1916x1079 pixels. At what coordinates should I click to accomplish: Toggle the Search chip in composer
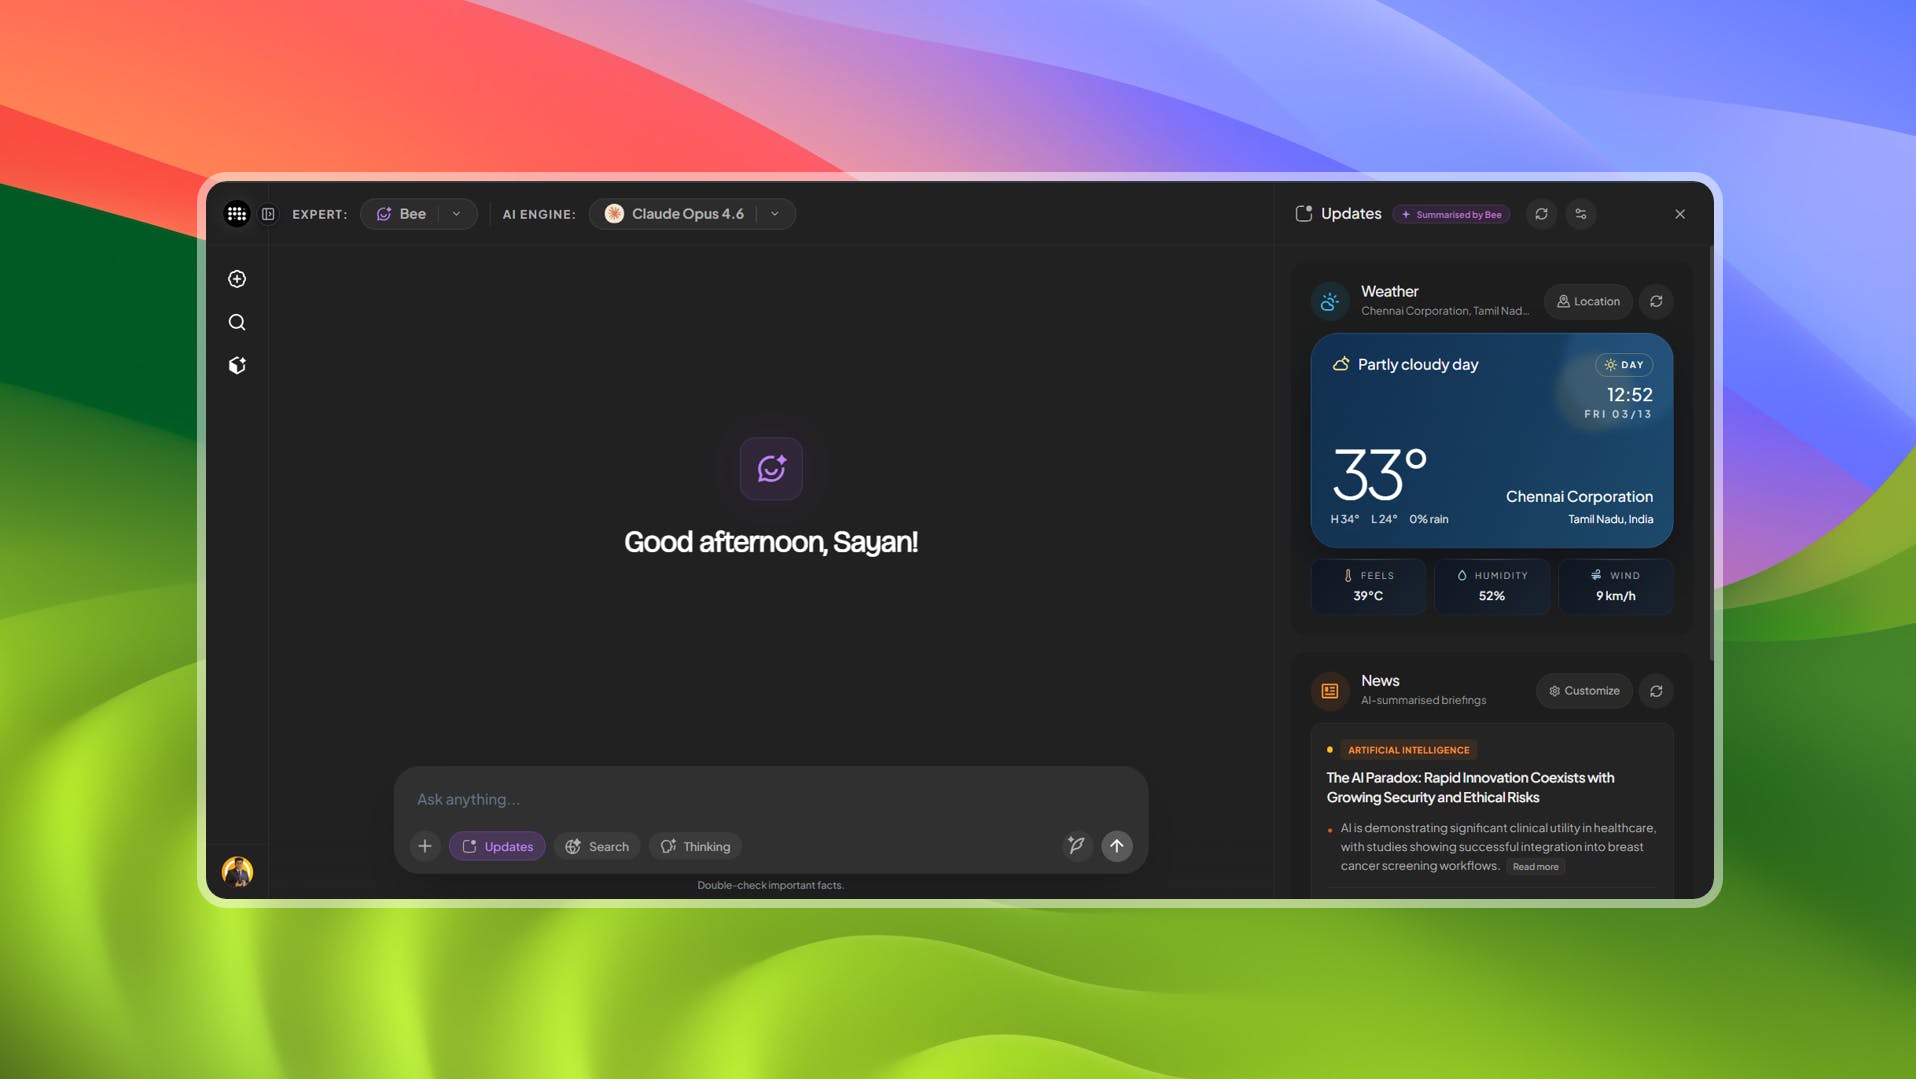pyautogui.click(x=597, y=846)
